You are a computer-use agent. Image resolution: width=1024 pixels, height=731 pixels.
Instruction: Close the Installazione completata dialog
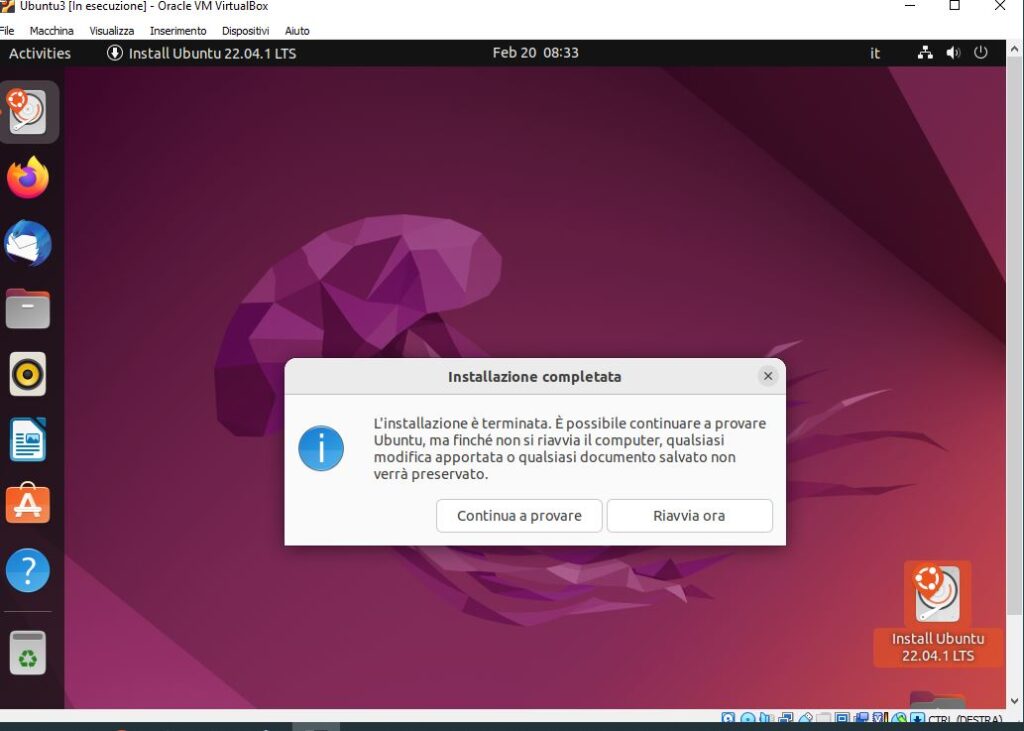768,376
